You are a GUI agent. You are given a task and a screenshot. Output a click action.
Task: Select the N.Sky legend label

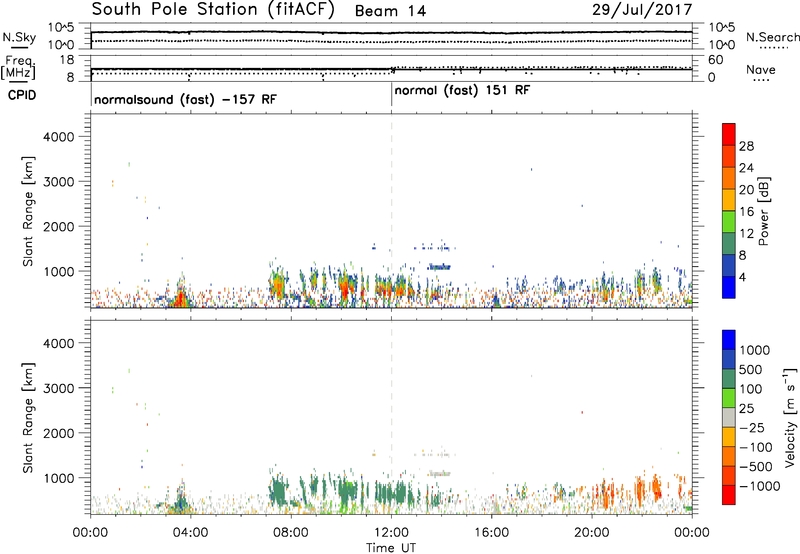click(19, 38)
